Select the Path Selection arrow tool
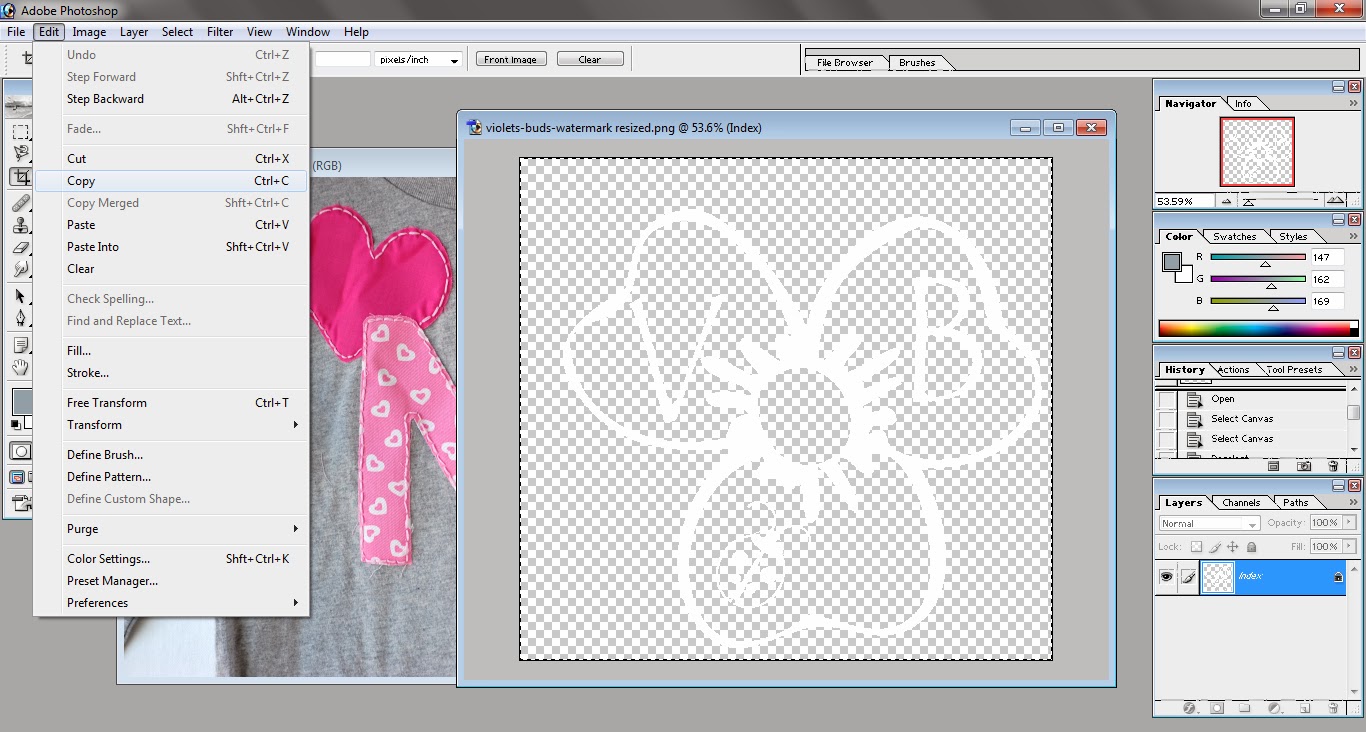The height and width of the screenshot is (732, 1366). click(19, 296)
